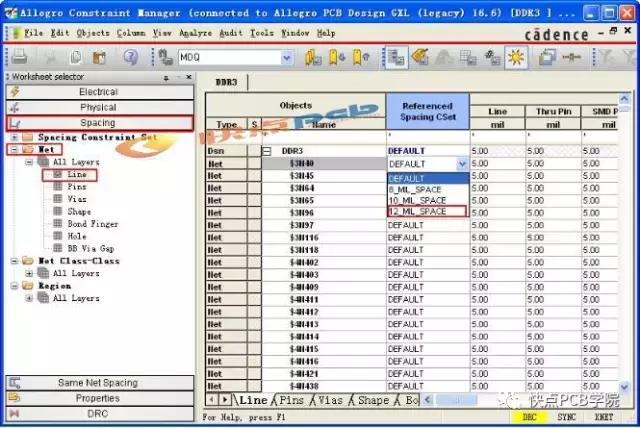Open the Audit menu
The image size is (640, 428).
tap(231, 33)
